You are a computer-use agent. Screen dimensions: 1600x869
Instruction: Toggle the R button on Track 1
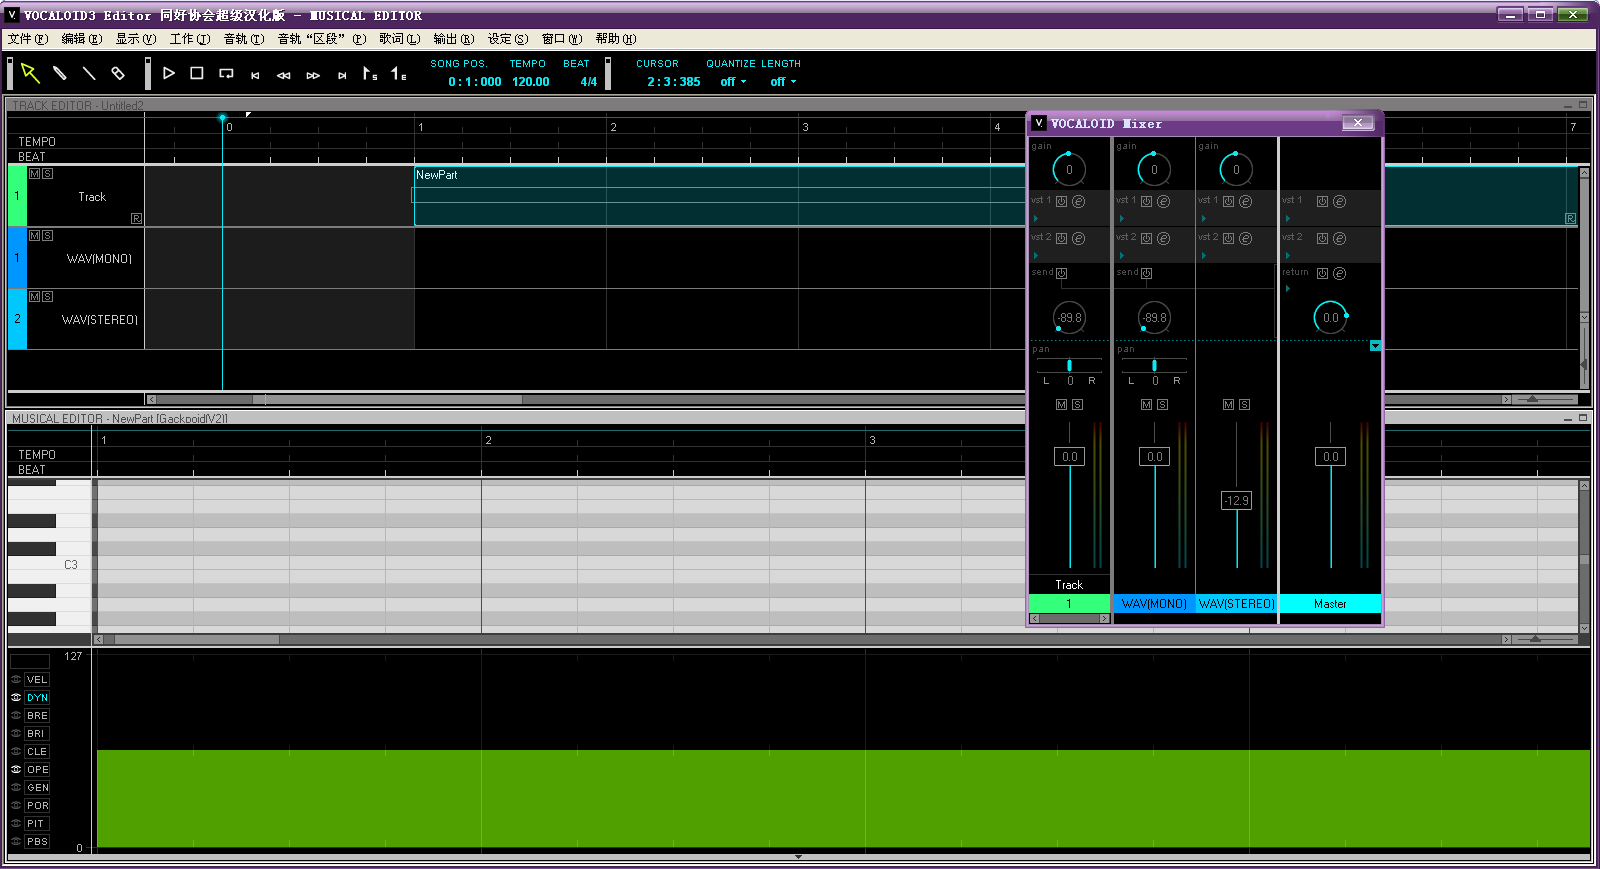(136, 218)
